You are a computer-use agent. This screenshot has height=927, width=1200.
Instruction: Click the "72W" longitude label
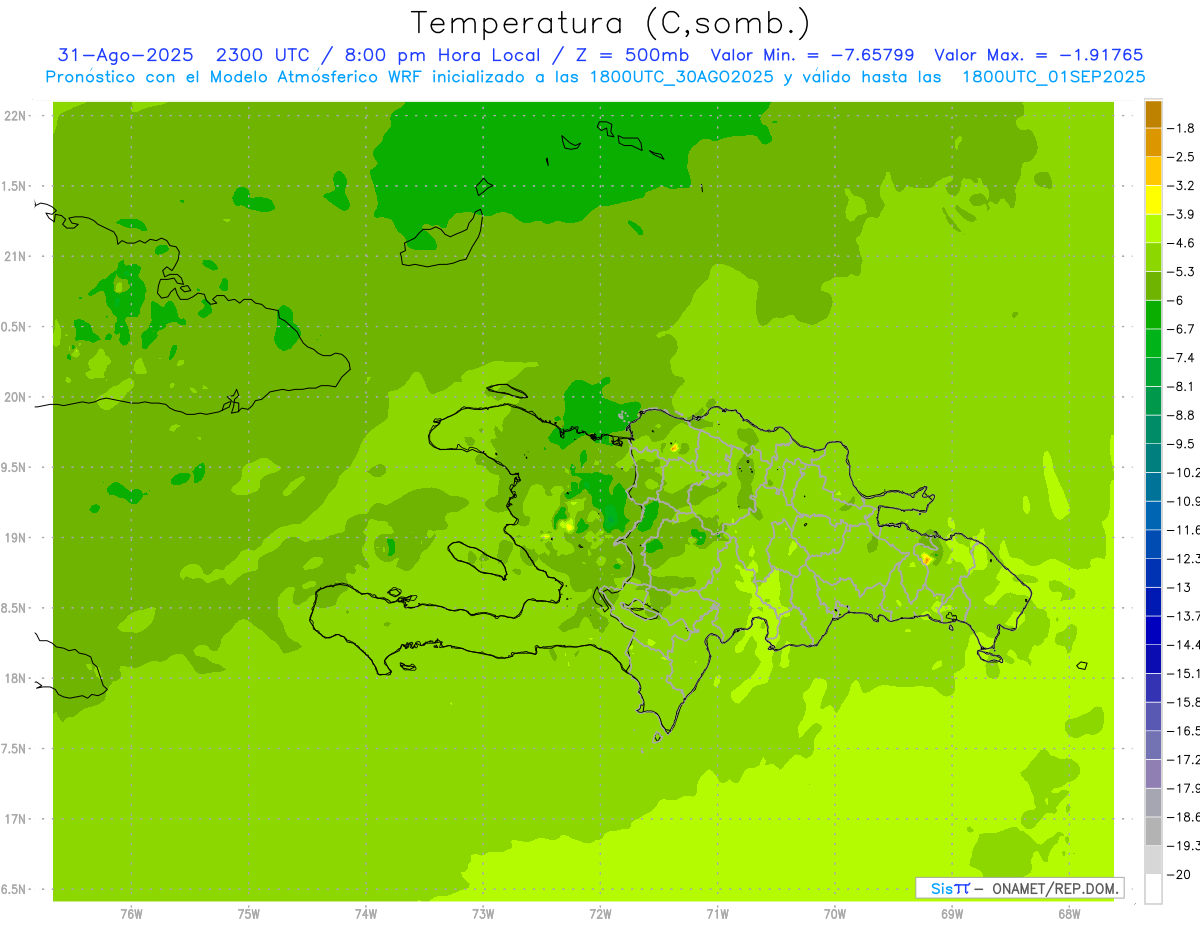coord(600,914)
